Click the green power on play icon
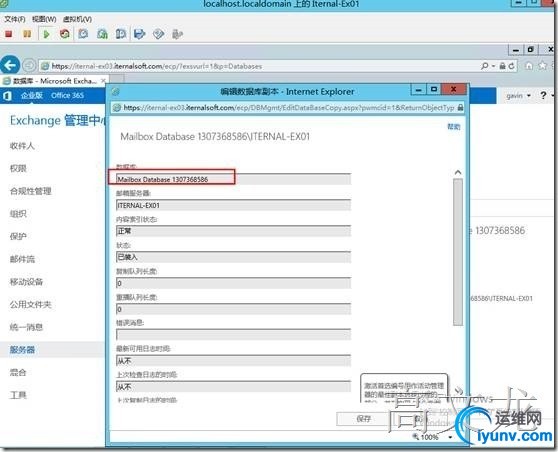558x452 pixels. point(46,34)
